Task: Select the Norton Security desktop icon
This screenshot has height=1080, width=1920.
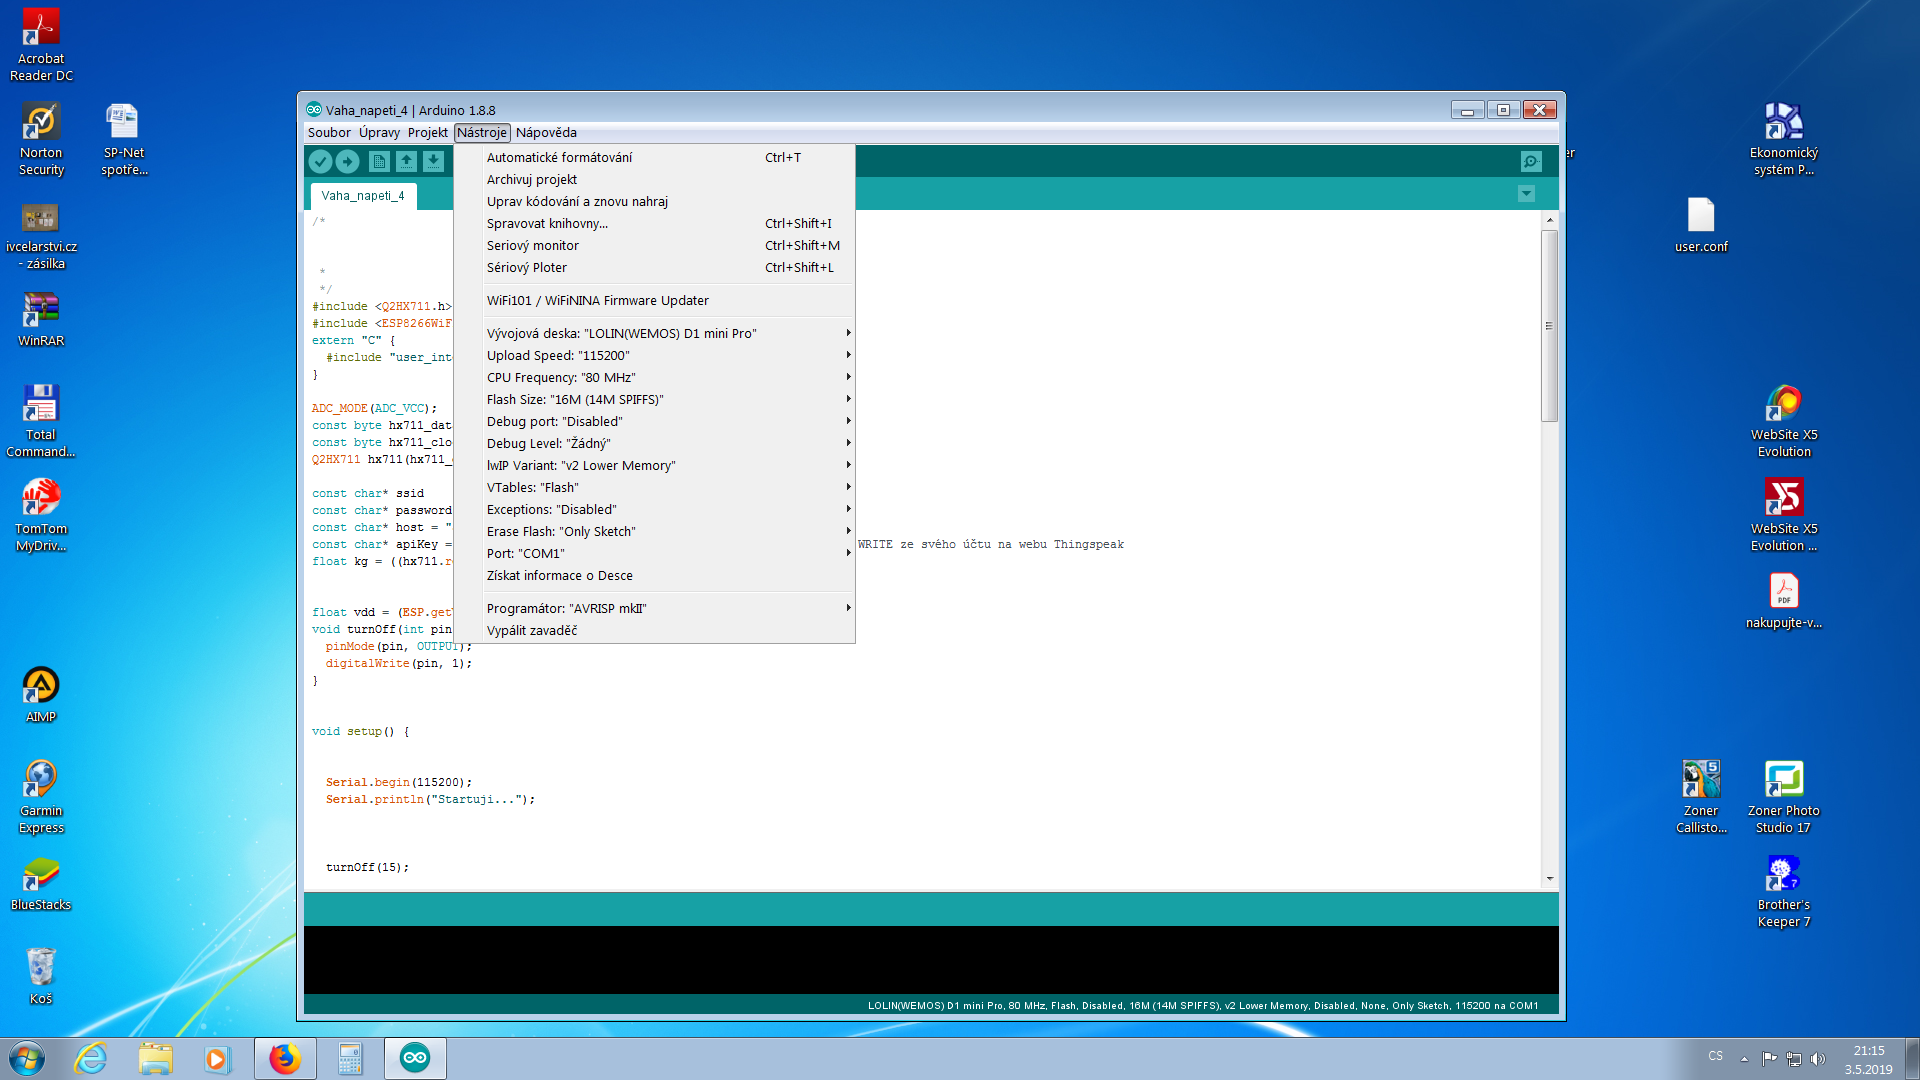Action: (x=41, y=139)
